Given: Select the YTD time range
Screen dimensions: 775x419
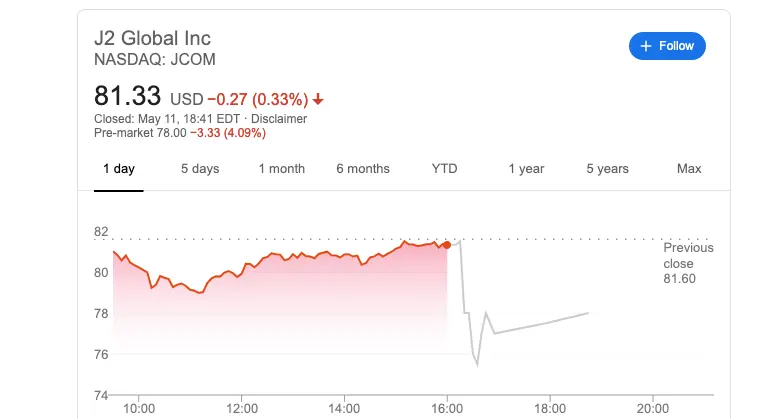Looking at the screenshot, I should click(444, 168).
